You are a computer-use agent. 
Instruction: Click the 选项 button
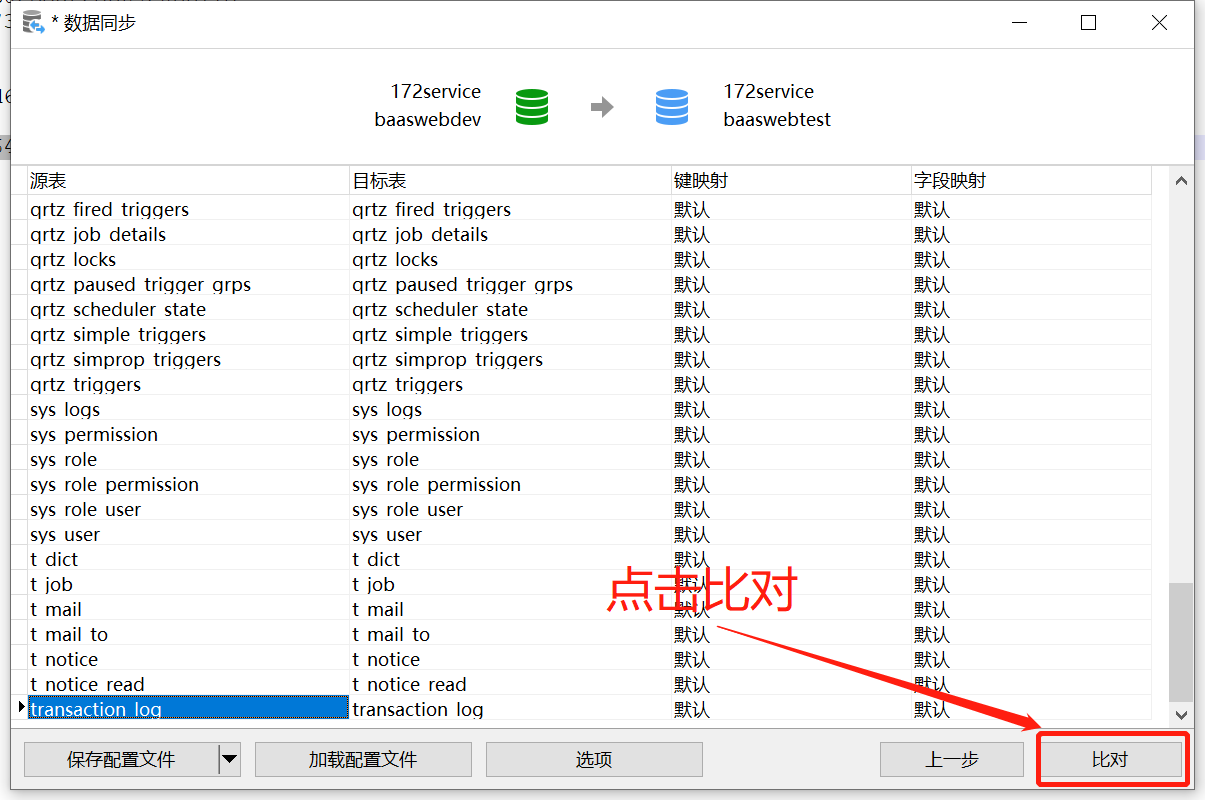(x=594, y=759)
